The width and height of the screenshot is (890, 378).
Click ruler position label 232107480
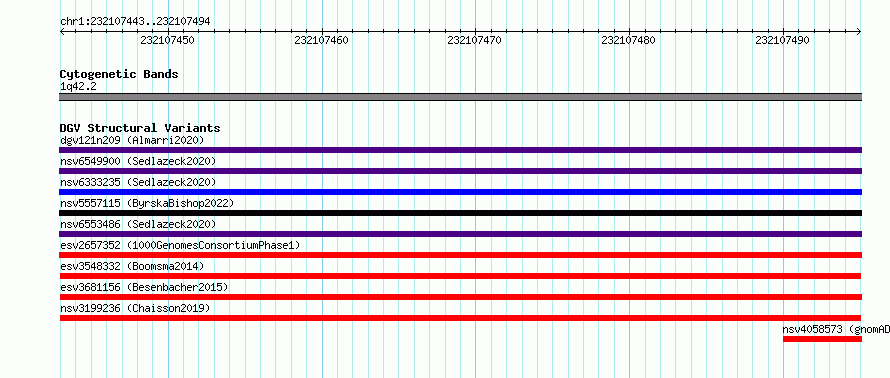pyautogui.click(x=628, y=40)
